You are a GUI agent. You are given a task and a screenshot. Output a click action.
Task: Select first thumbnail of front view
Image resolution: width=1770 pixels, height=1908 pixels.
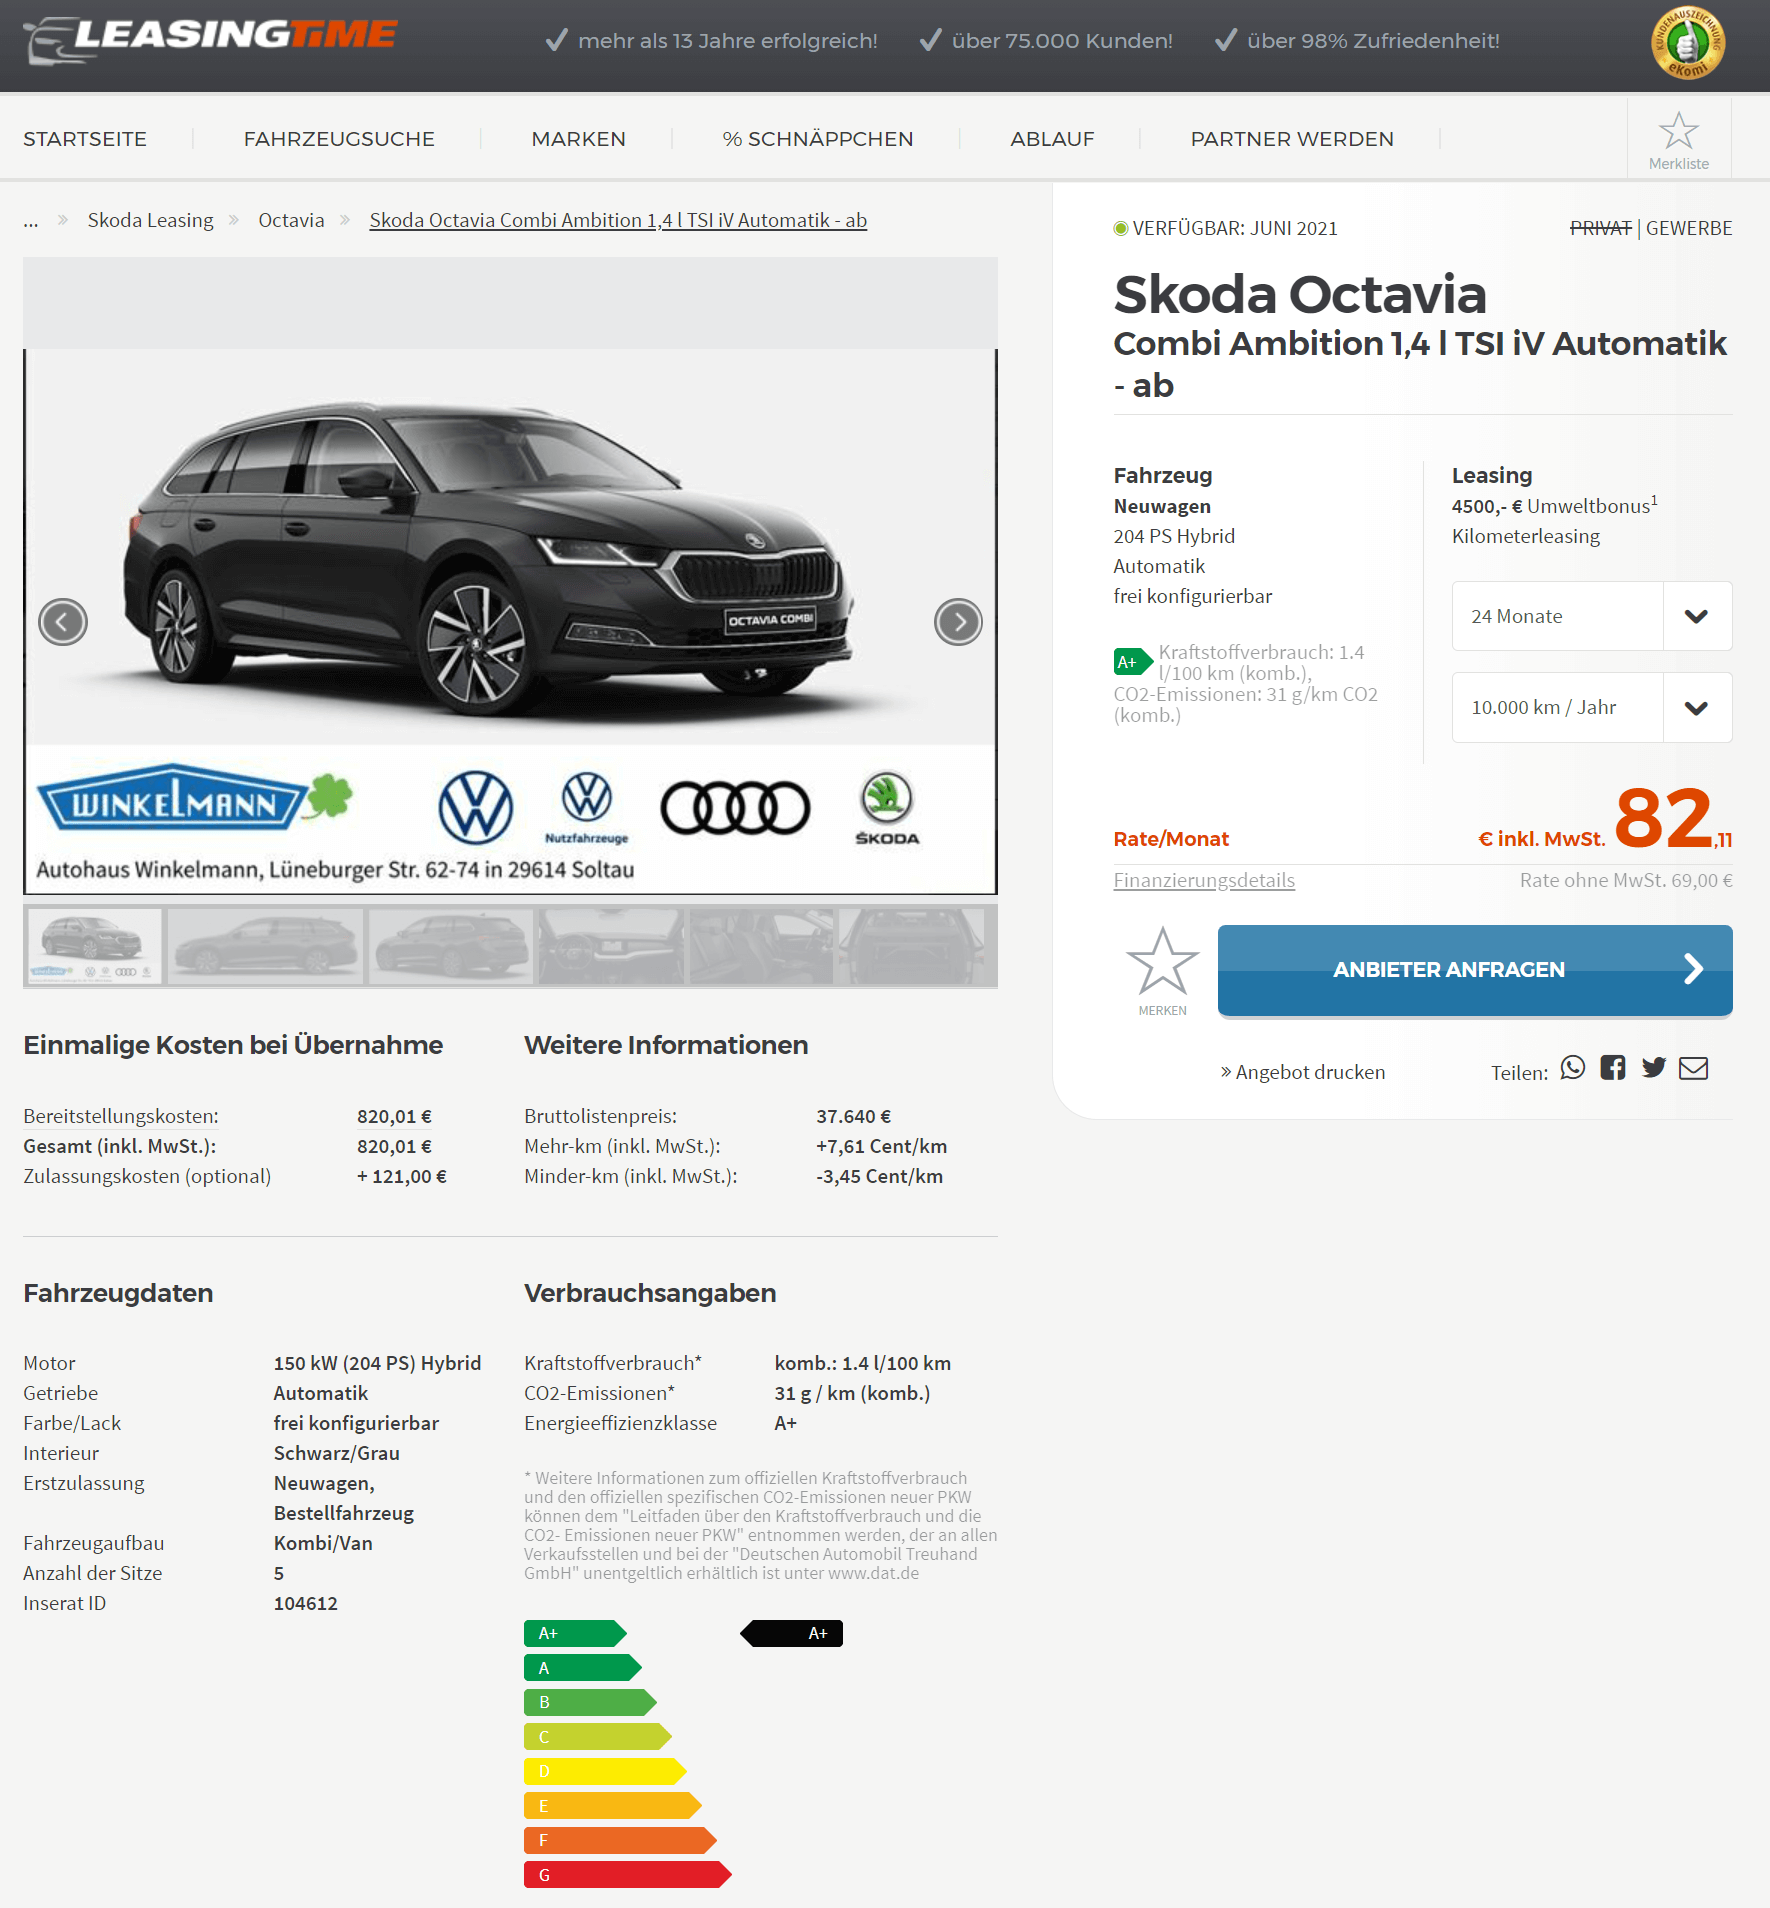click(93, 946)
